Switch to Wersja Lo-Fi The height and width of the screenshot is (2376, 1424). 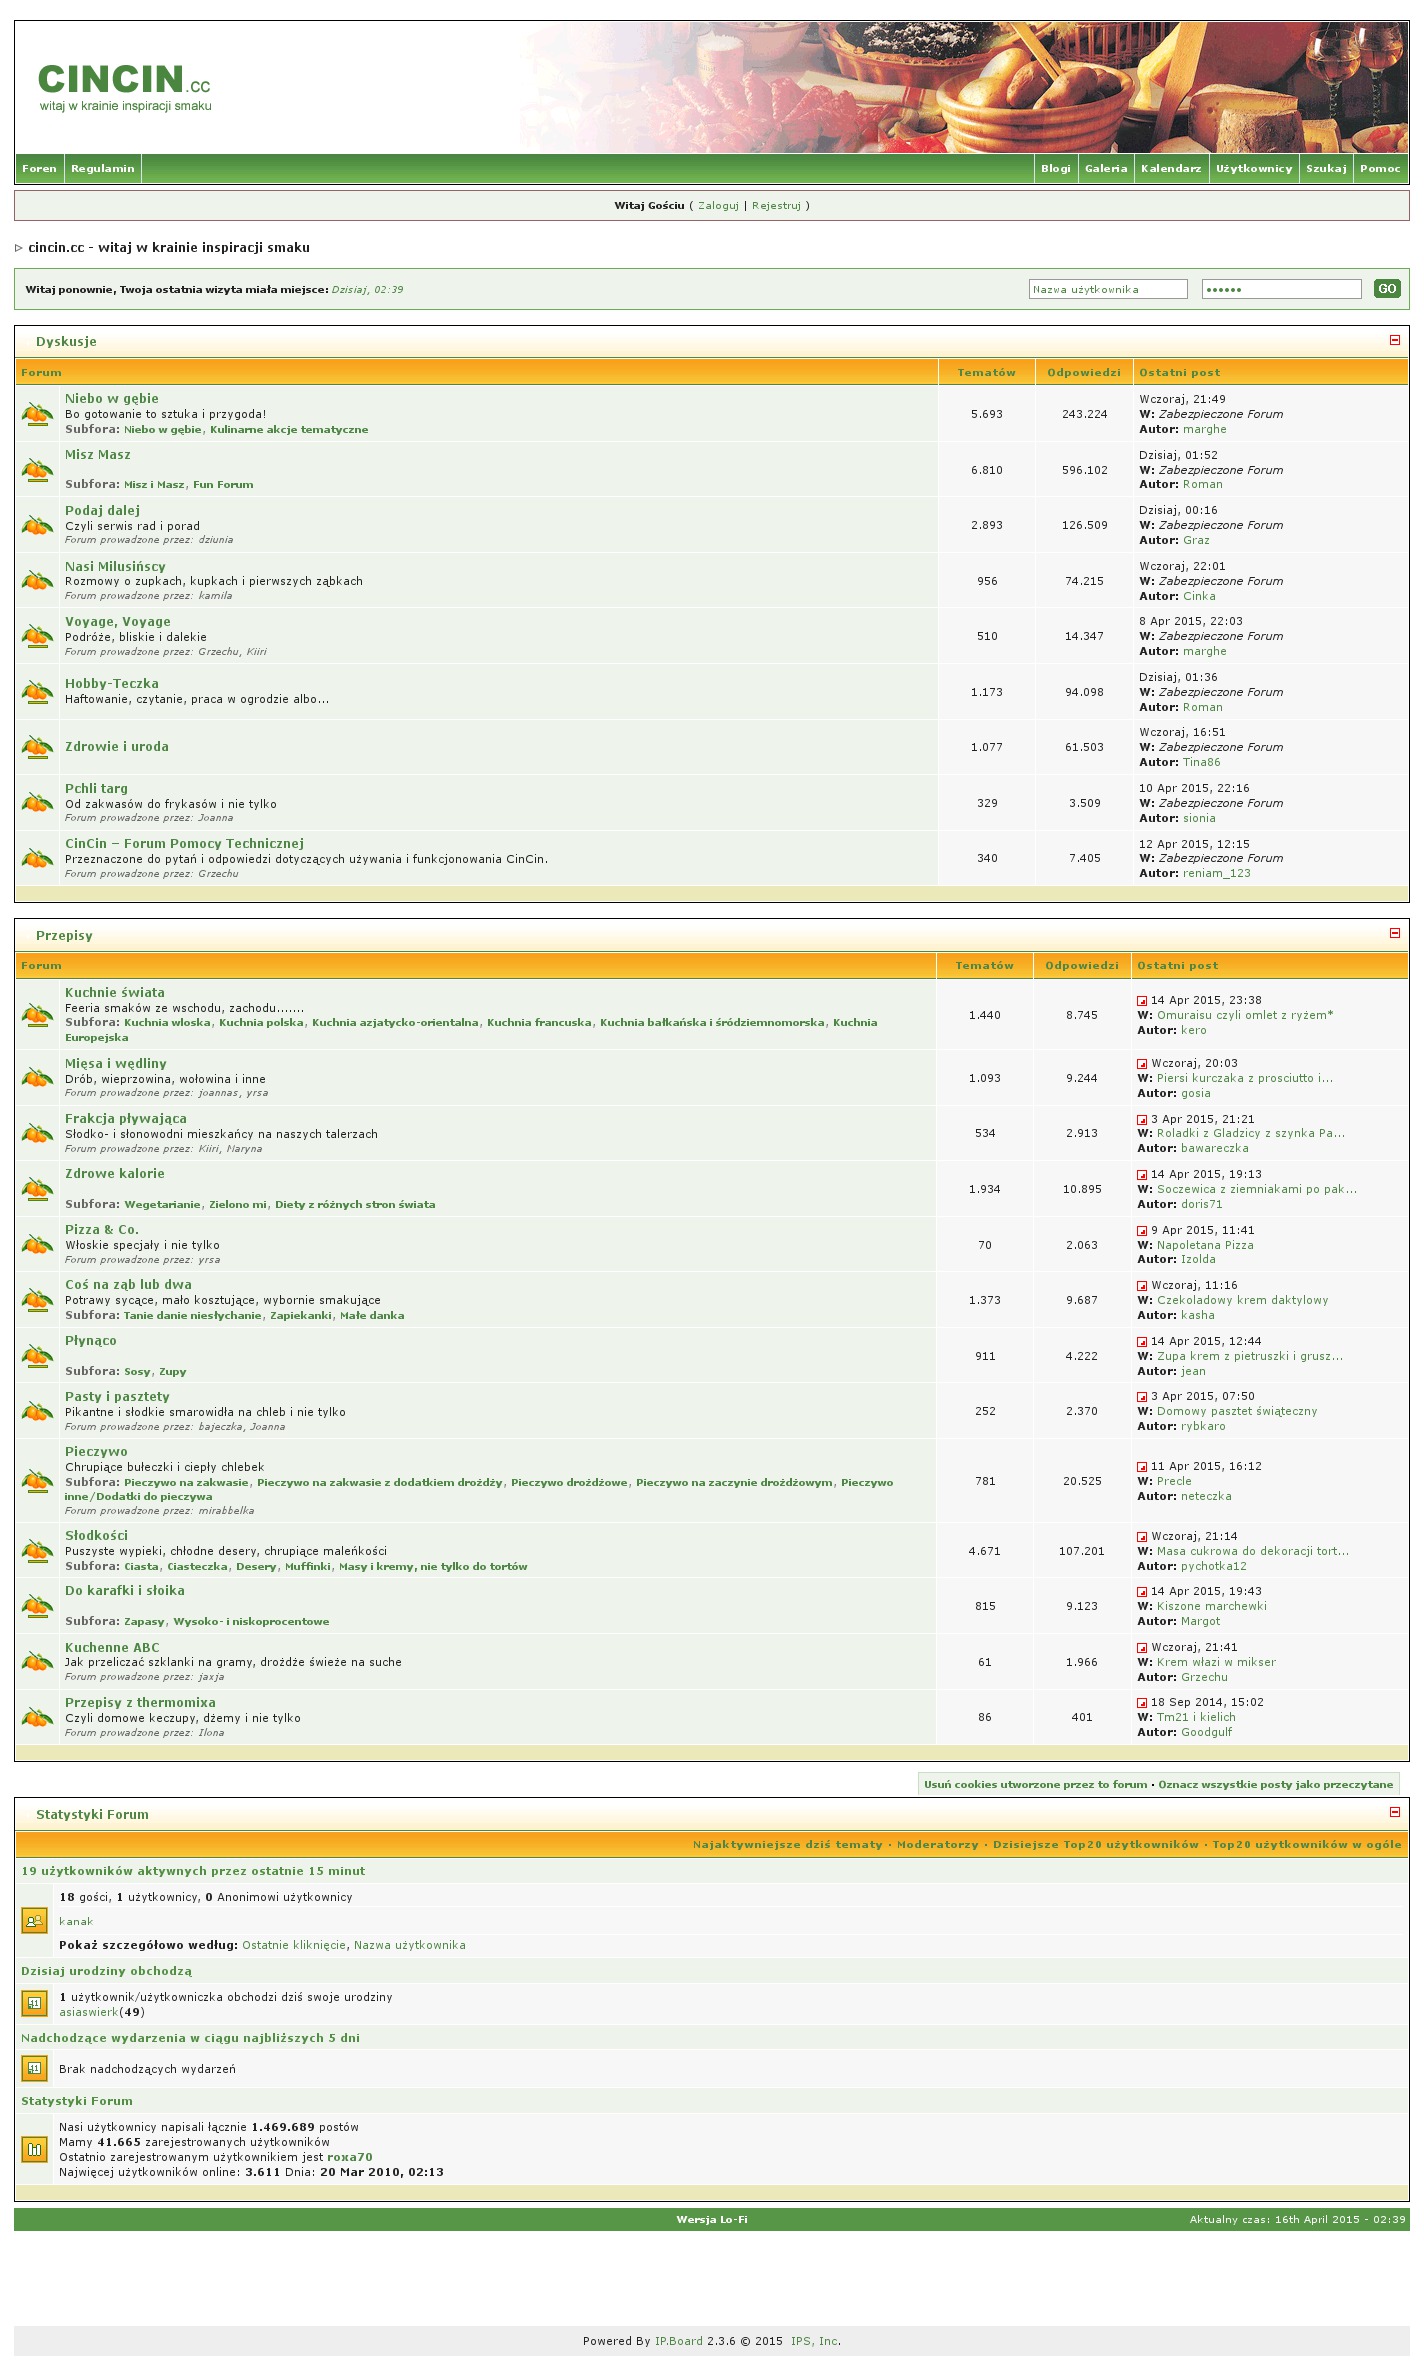[x=712, y=2220]
